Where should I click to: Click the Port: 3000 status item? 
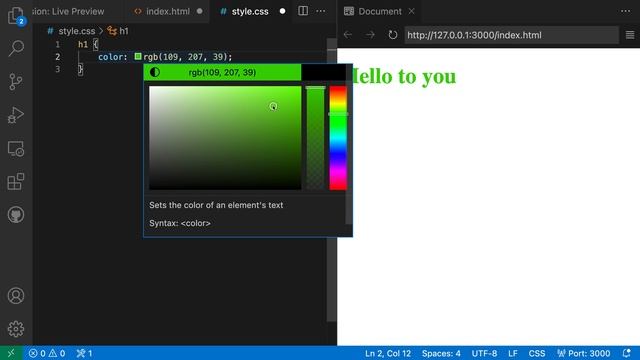point(584,353)
